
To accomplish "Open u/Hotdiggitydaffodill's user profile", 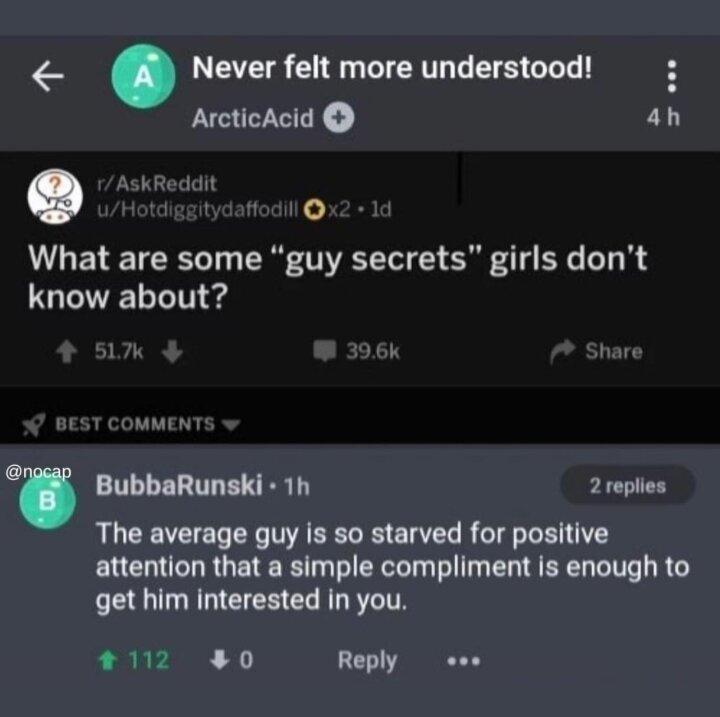I will click(197, 210).
